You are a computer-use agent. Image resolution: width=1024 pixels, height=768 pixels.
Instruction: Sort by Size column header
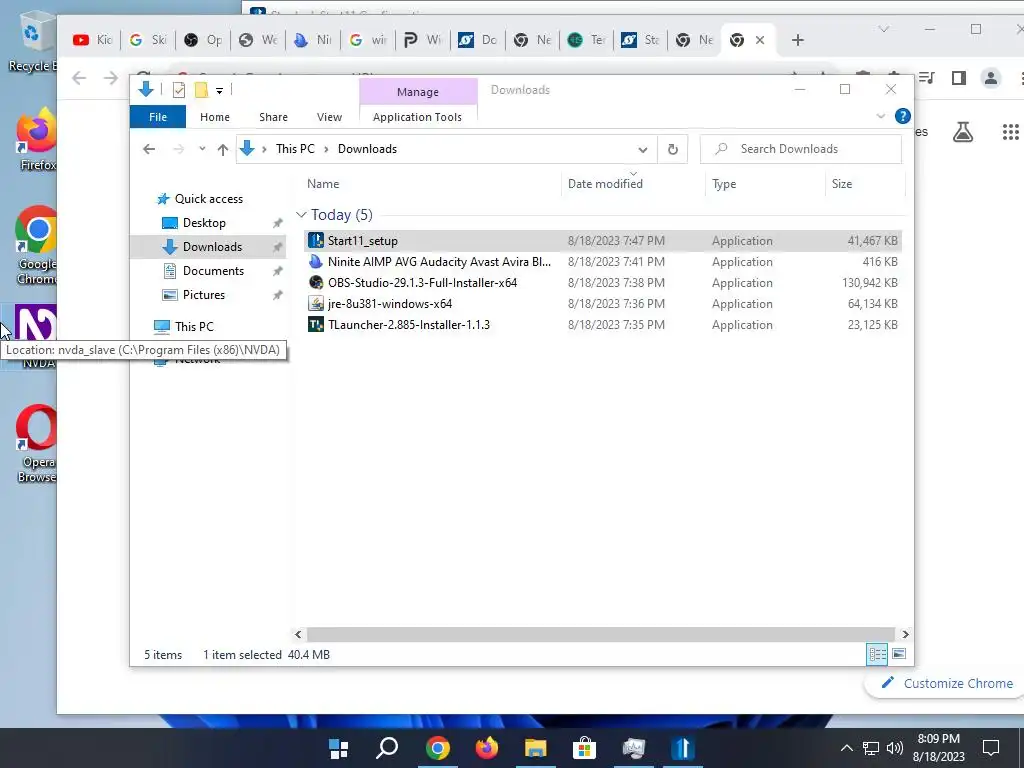pos(865,184)
